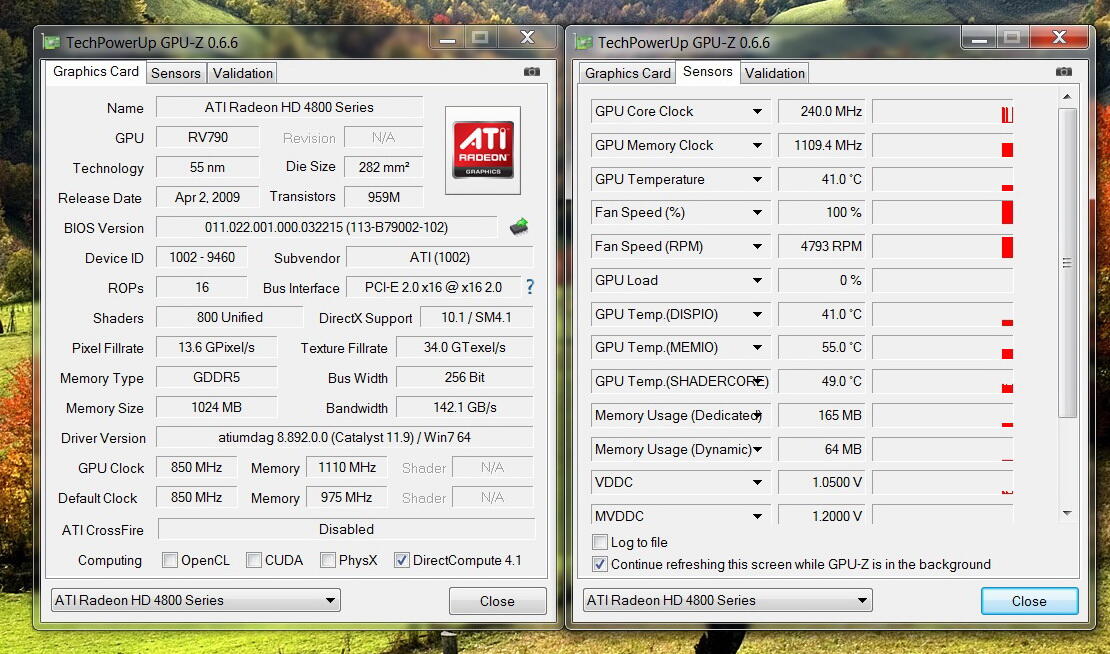Switch to Validation tab in left window
This screenshot has height=654, width=1110.
242,73
